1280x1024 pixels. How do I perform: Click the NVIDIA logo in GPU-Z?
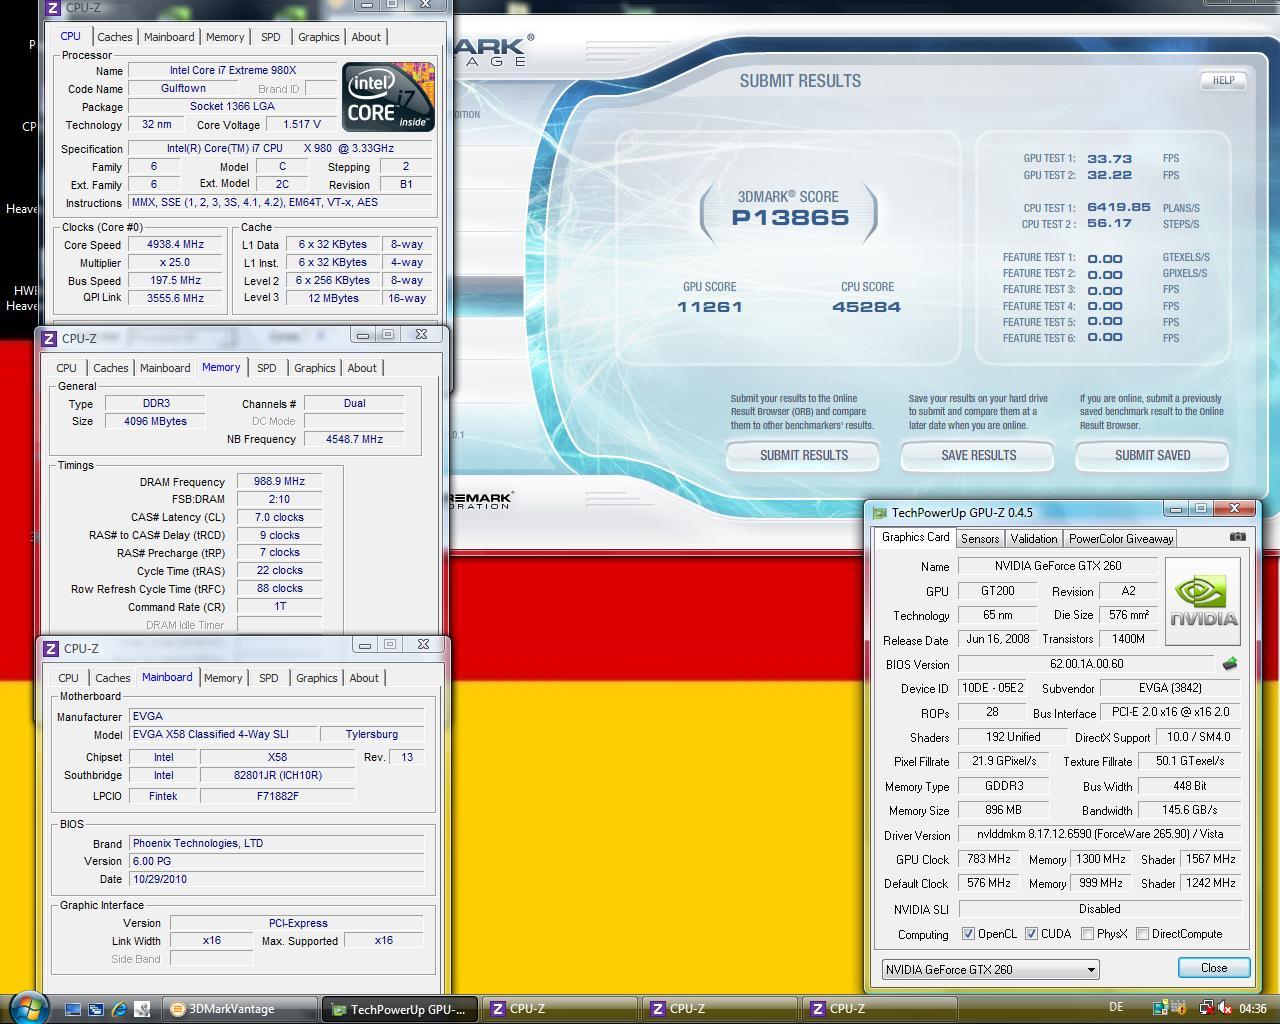[x=1204, y=602]
